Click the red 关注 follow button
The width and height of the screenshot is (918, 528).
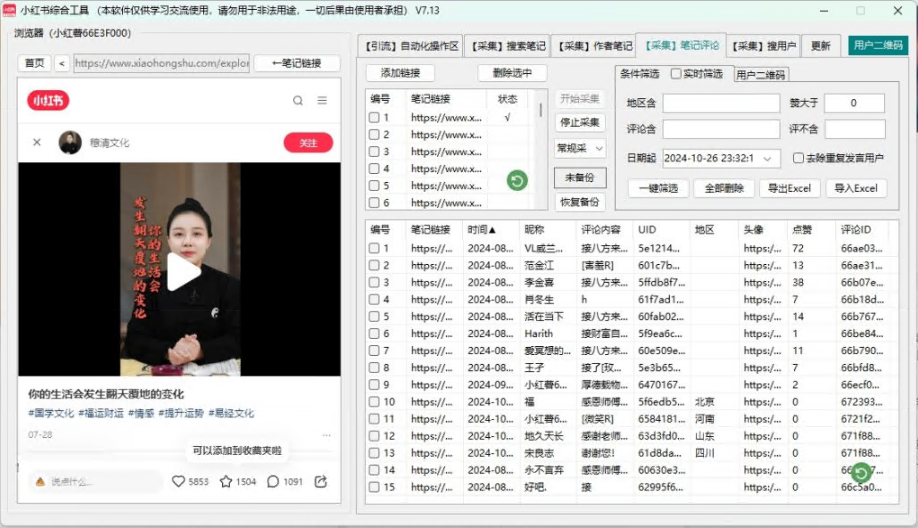pyautogui.click(x=308, y=143)
